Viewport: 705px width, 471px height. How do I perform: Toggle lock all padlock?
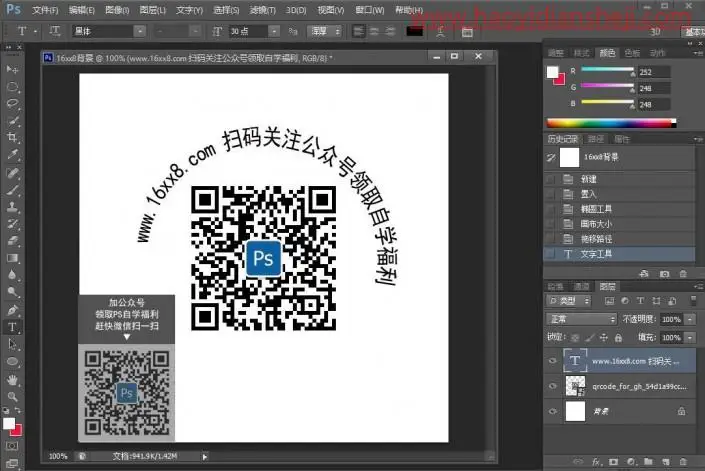(618, 337)
